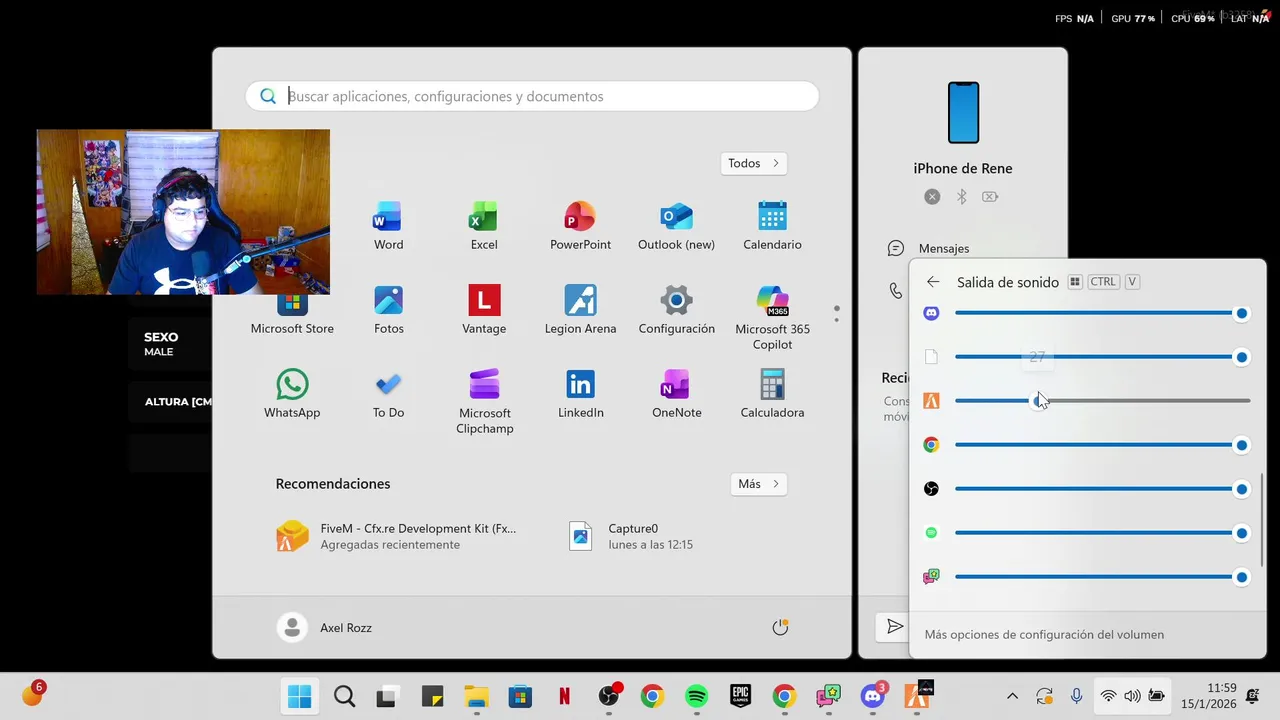This screenshot has height=720, width=1280.
Task: Click FiveM volume slider track in mixer
Action: [1102, 401]
